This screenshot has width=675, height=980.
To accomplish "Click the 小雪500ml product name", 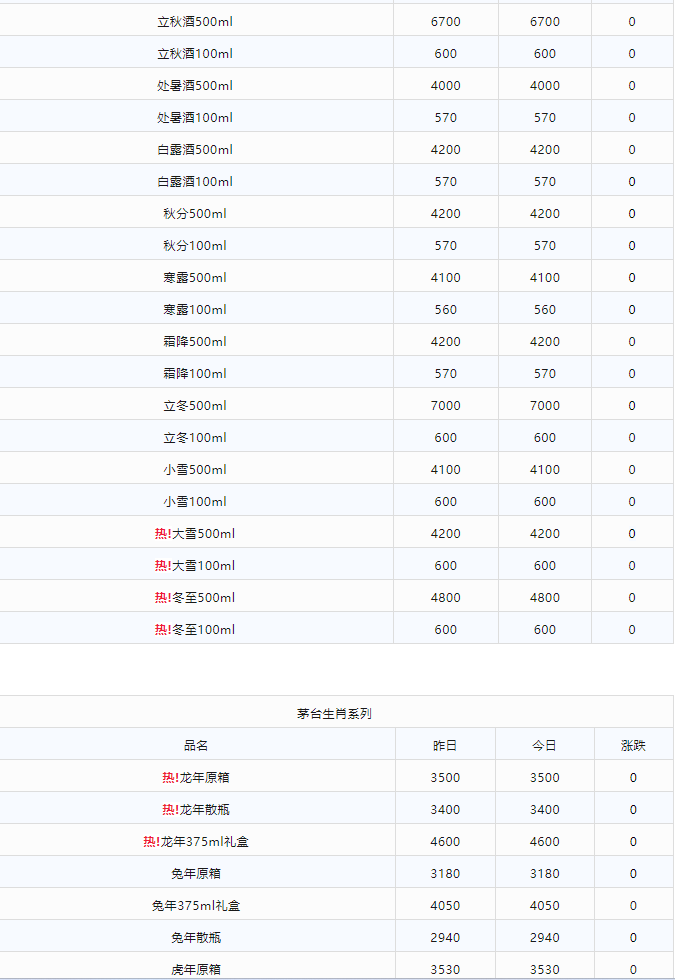I will (x=195, y=469).
